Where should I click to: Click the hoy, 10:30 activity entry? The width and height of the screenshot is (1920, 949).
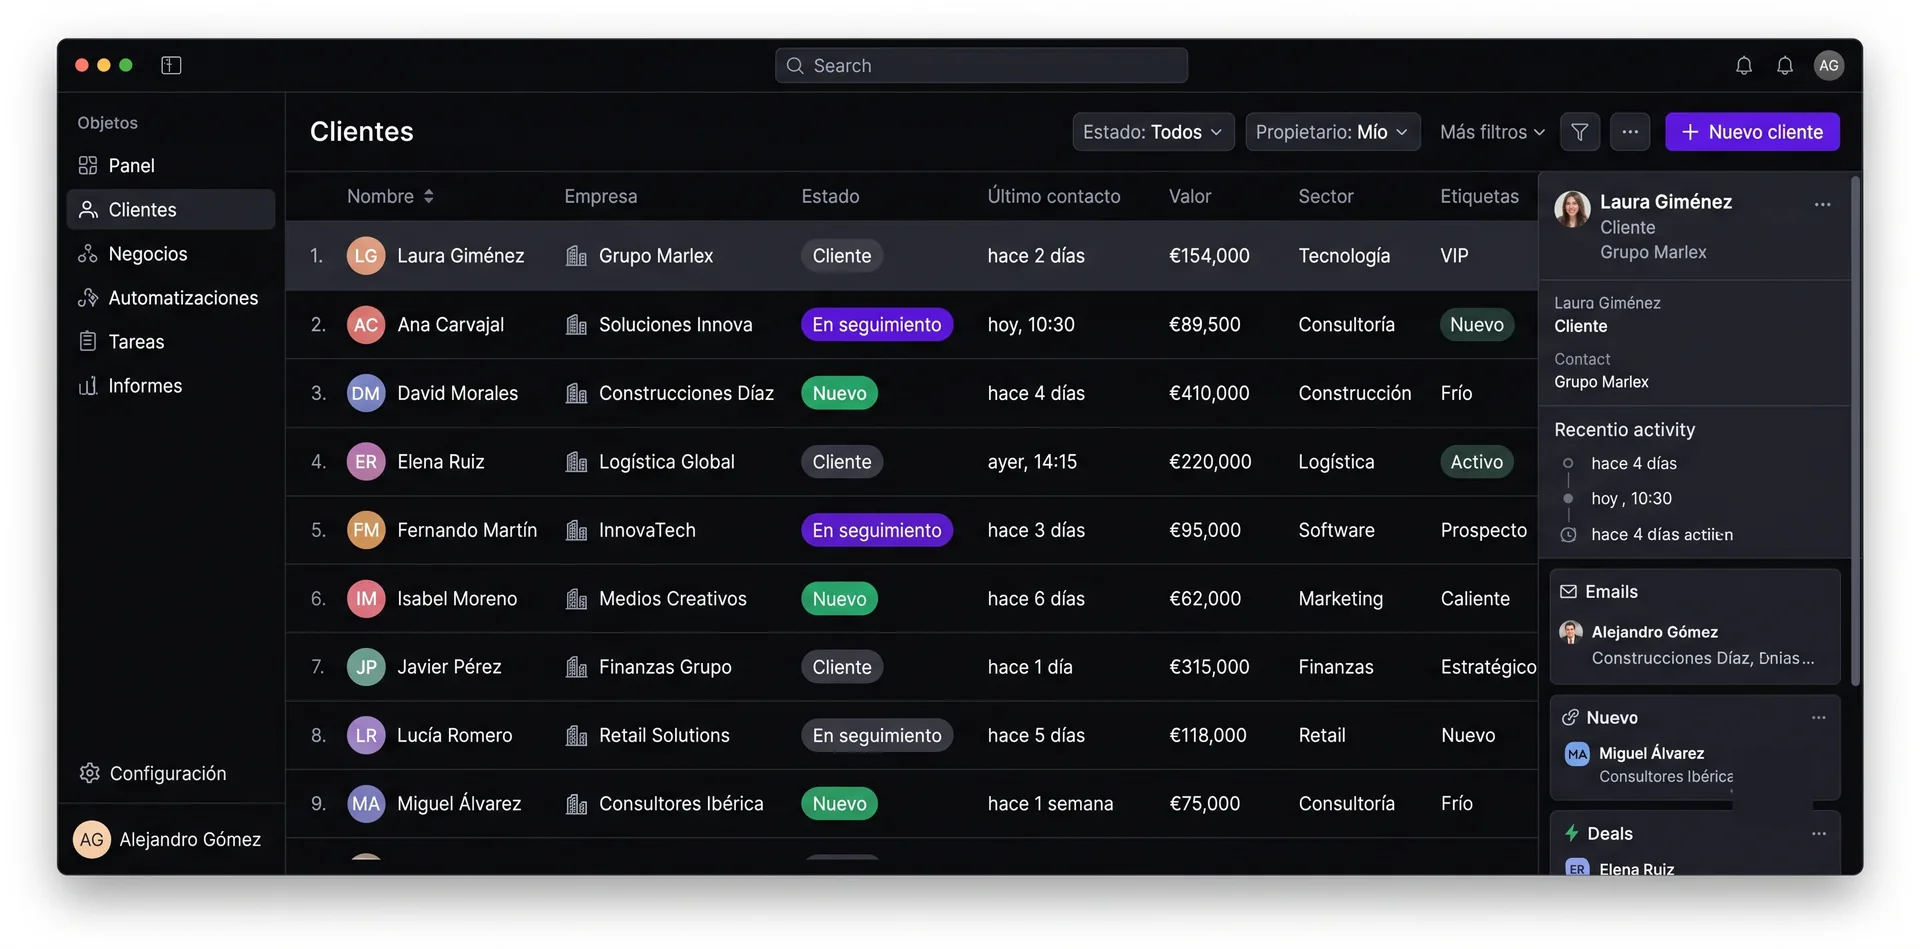click(x=1631, y=498)
